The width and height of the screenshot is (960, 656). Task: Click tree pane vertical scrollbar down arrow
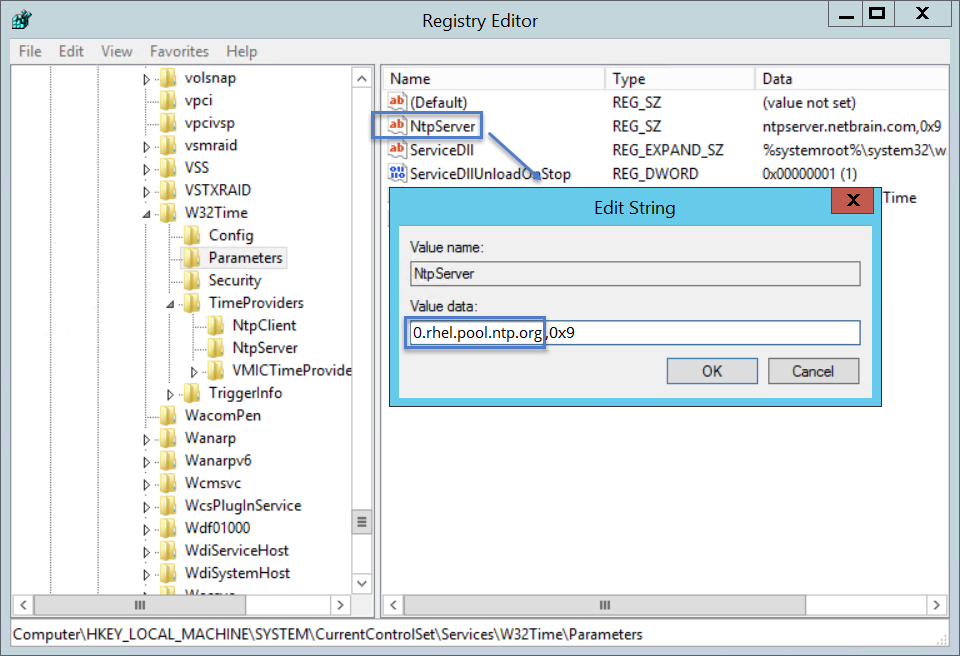click(x=362, y=582)
